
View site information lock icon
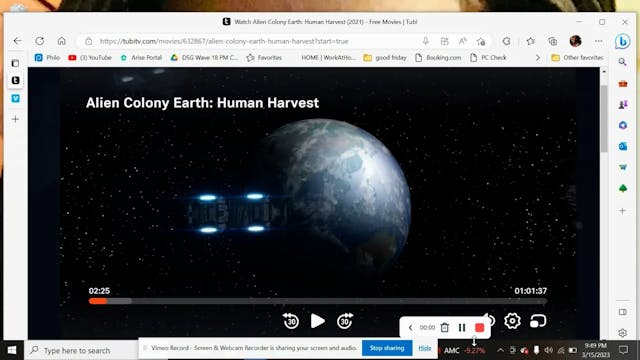tap(89, 41)
